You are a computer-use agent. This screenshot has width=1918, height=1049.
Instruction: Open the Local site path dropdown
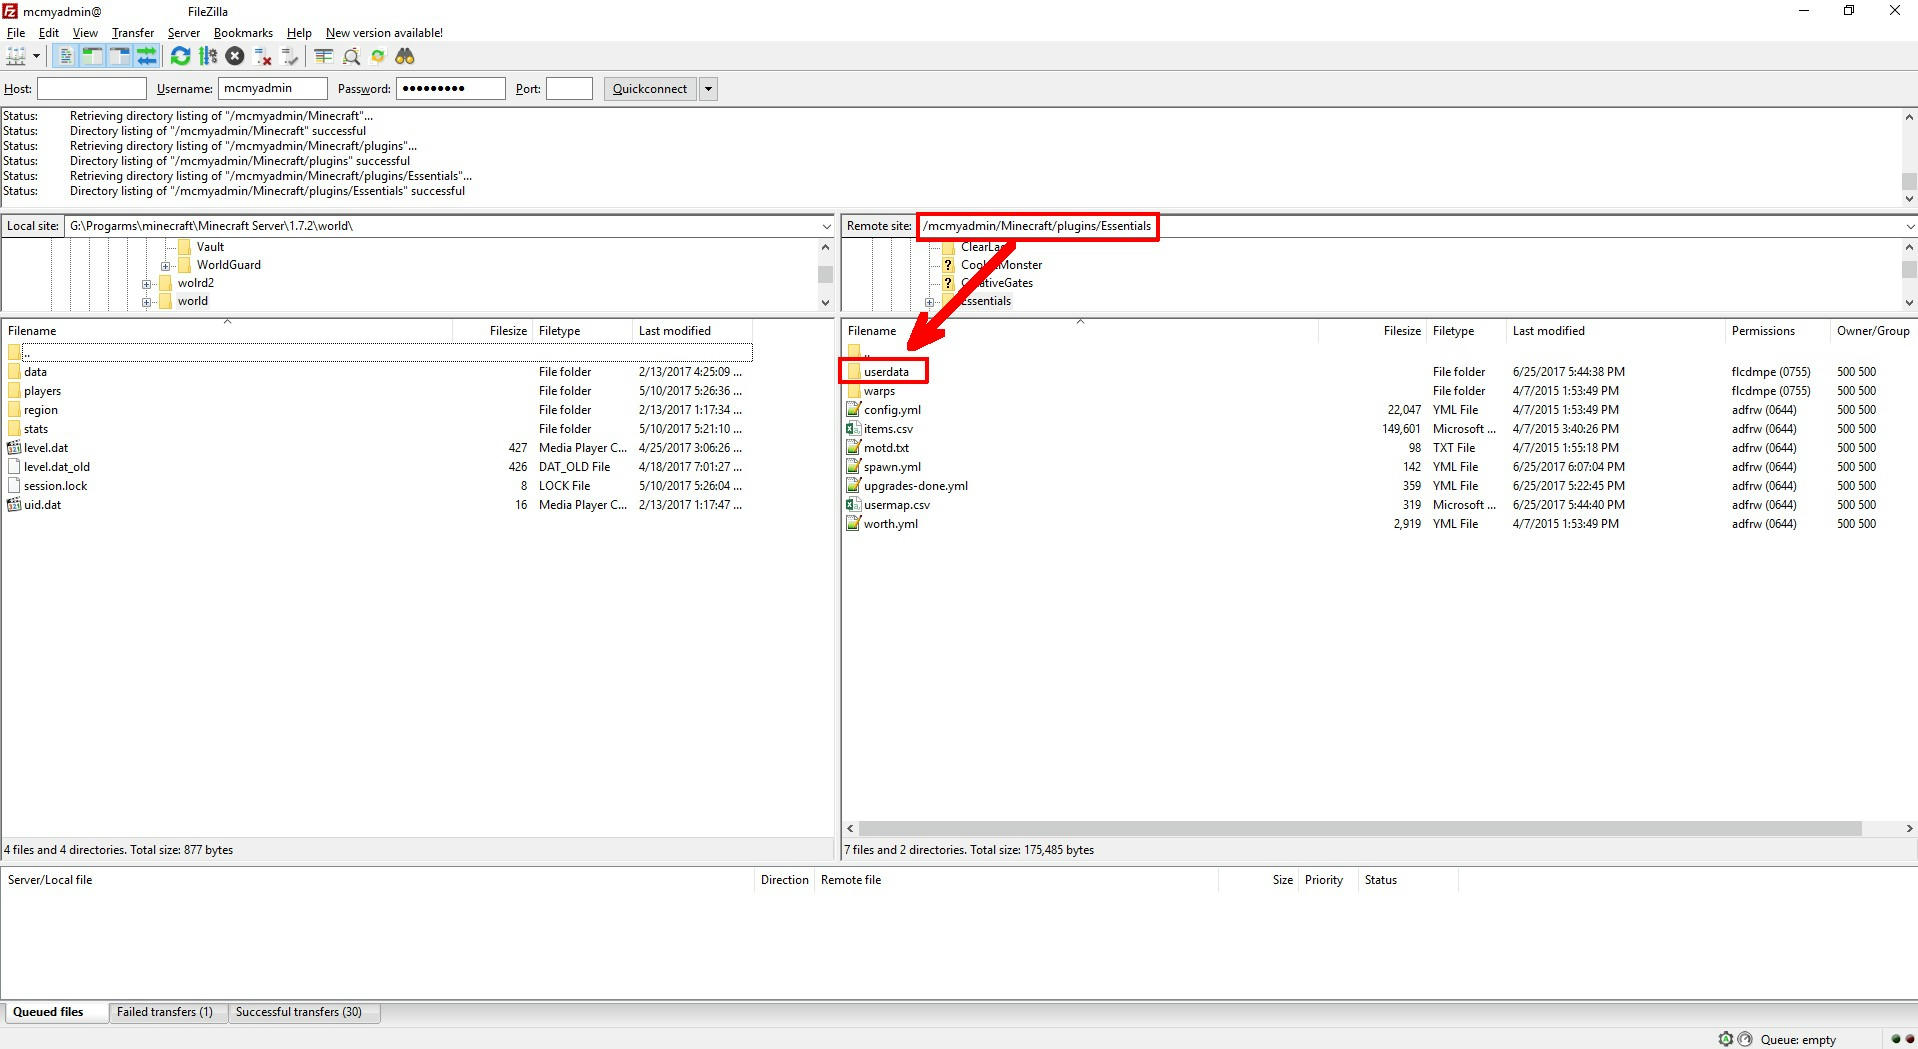point(826,226)
